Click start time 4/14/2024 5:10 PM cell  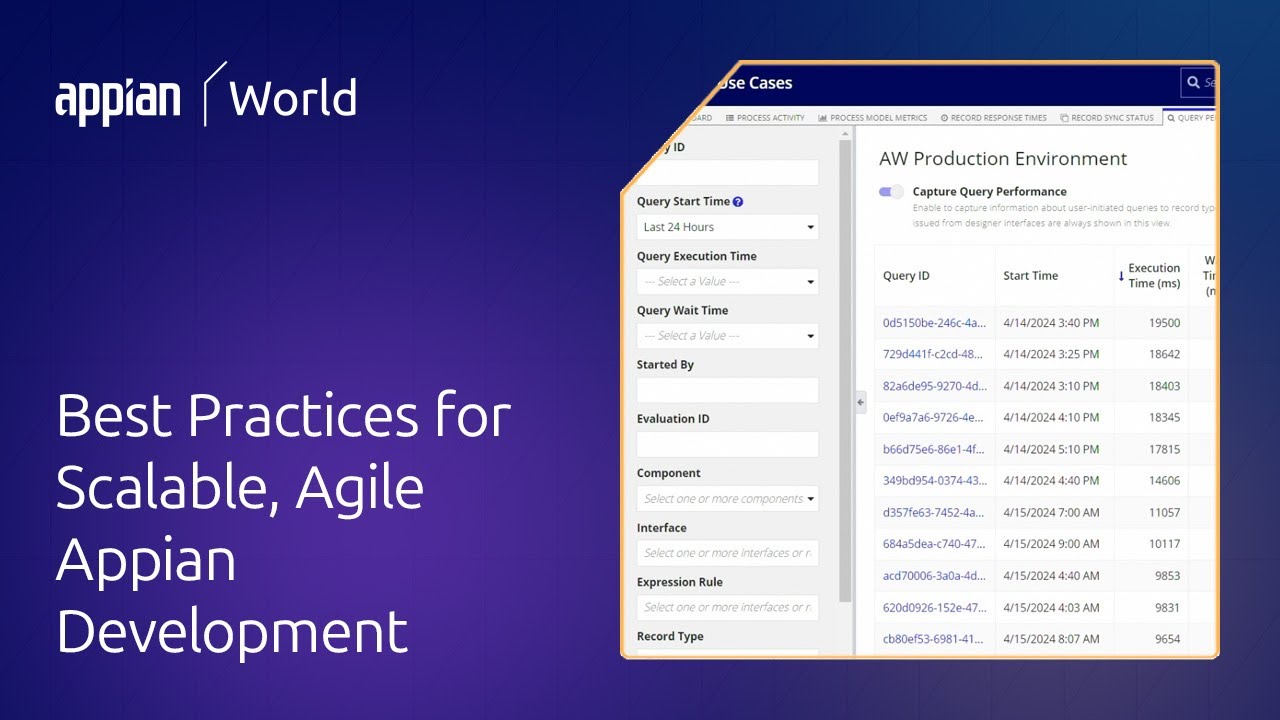tap(1051, 450)
